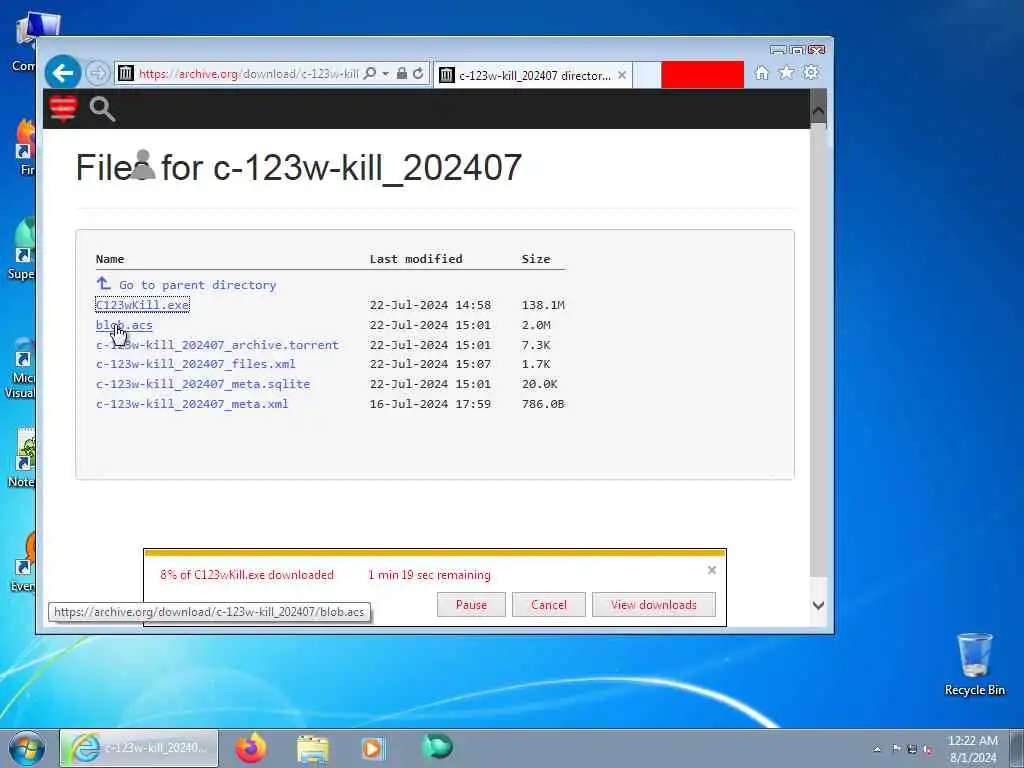1024x768 pixels.
Task: Open Favorites star icon
Action: coord(786,72)
